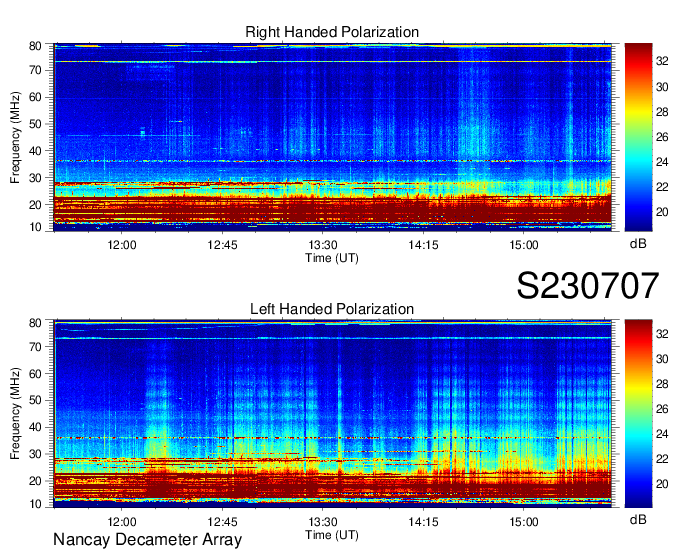Click the 22 dB label on Left Handed colorbar
680x552 pixels.
coord(662,459)
